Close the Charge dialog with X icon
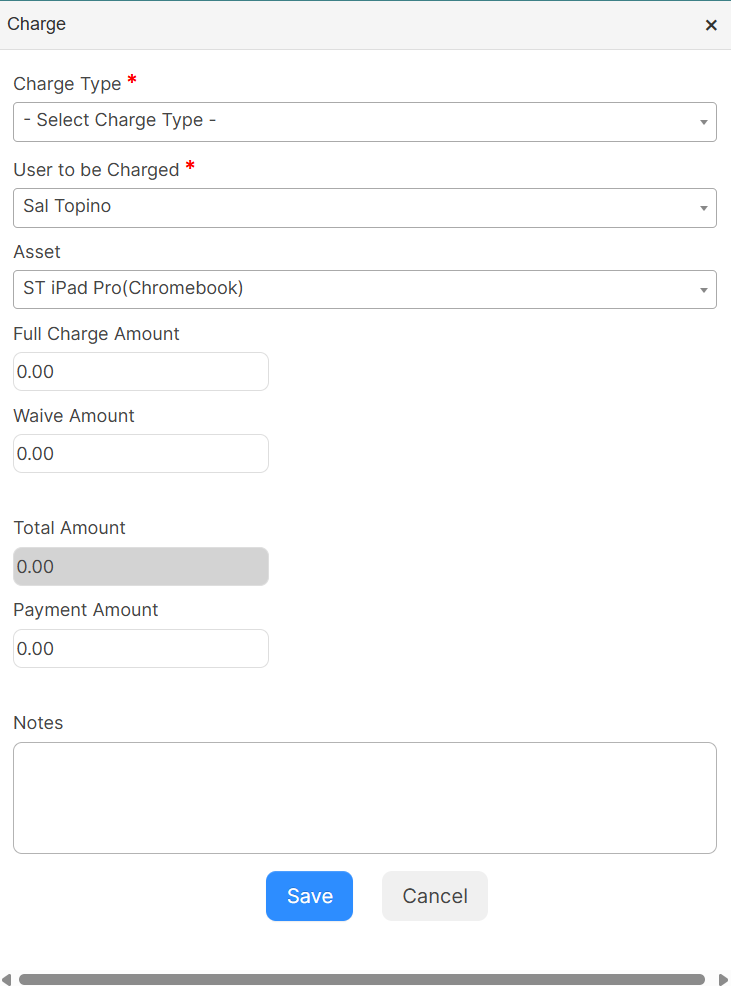The height and width of the screenshot is (986, 731). click(711, 25)
